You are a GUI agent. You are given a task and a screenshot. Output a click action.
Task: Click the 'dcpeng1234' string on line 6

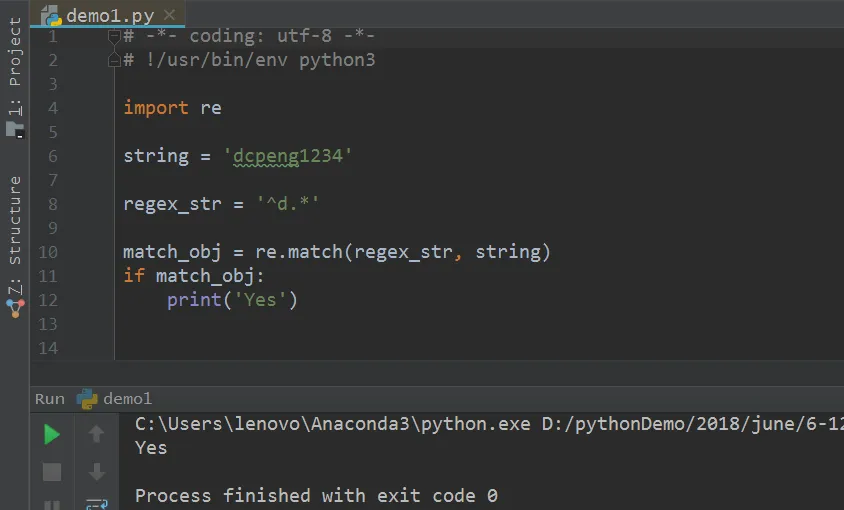288,156
